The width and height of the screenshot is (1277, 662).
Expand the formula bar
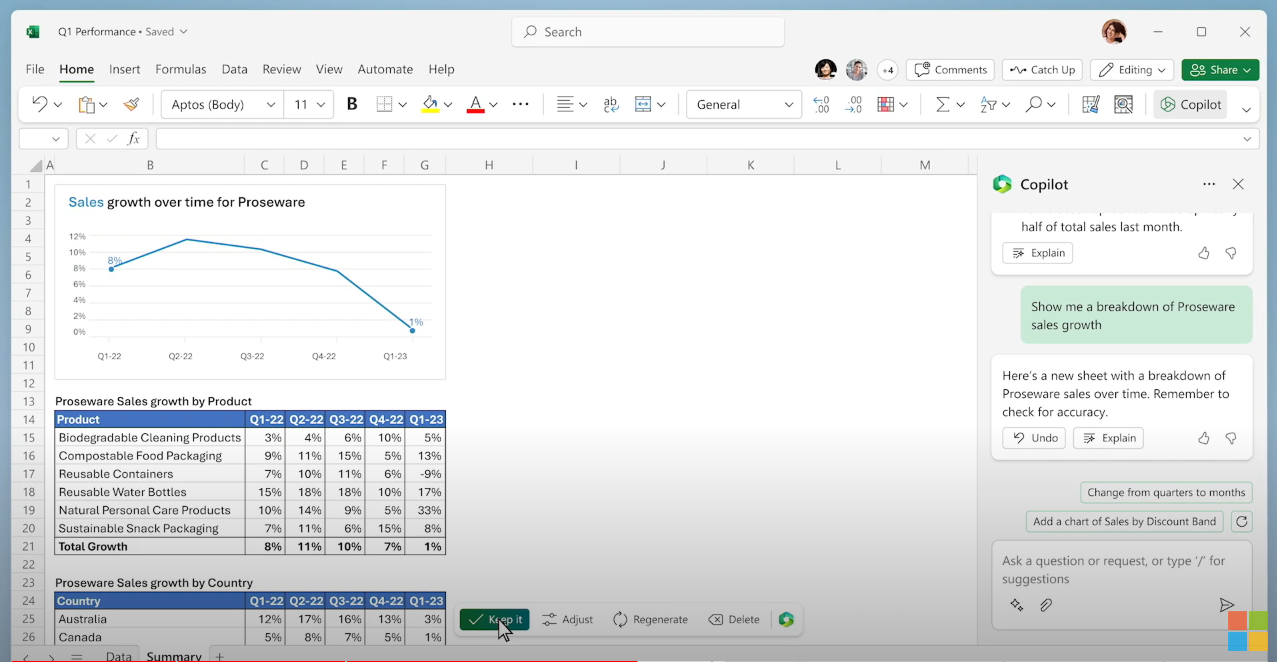click(x=1247, y=139)
